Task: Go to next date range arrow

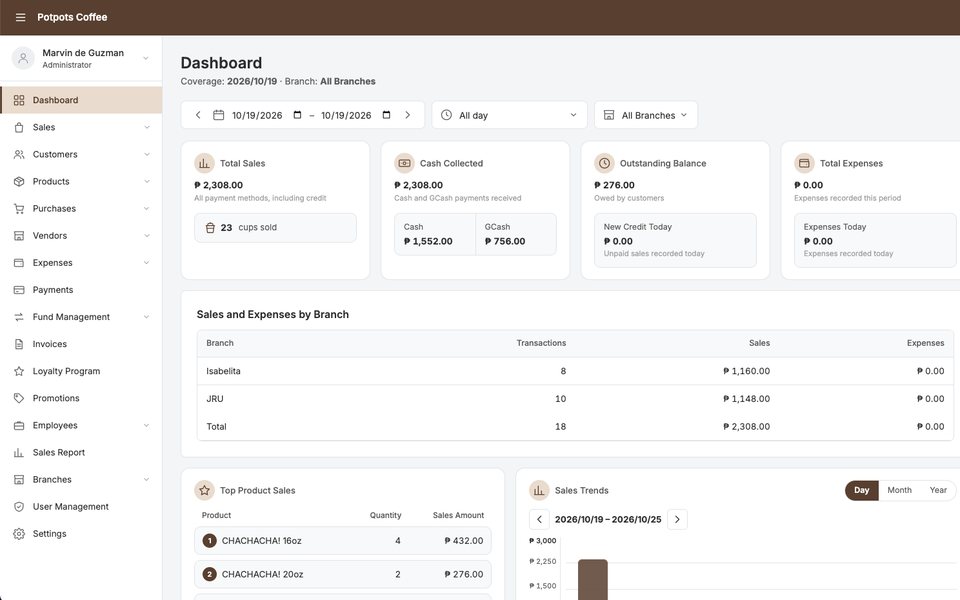Action: point(408,115)
